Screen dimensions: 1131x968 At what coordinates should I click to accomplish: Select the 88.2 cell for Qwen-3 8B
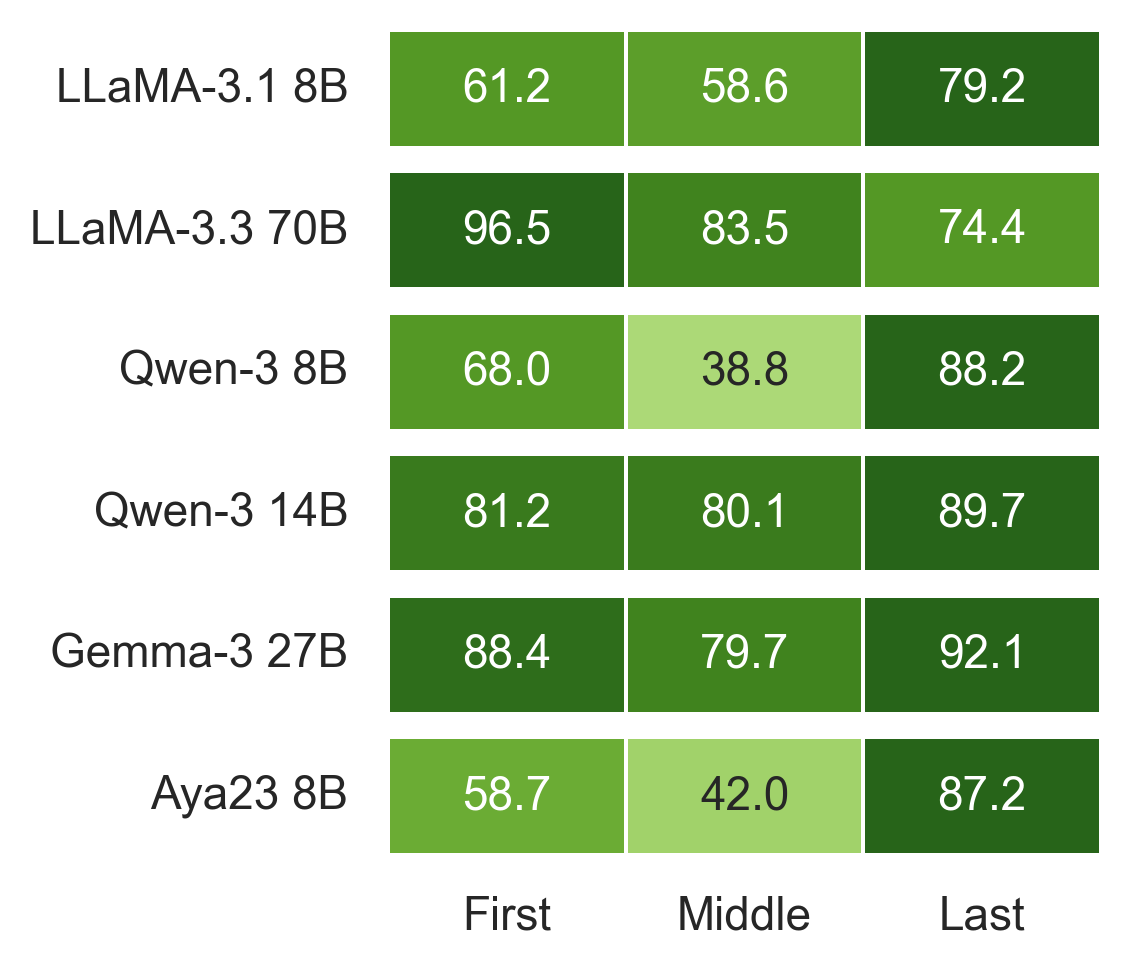point(981,372)
